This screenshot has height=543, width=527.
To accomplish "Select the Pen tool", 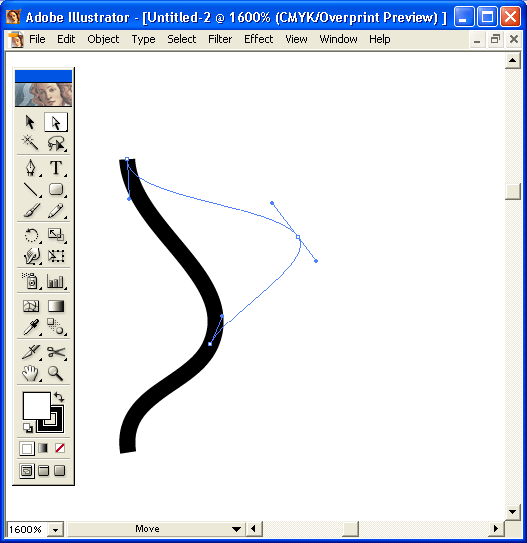I will click(x=31, y=168).
